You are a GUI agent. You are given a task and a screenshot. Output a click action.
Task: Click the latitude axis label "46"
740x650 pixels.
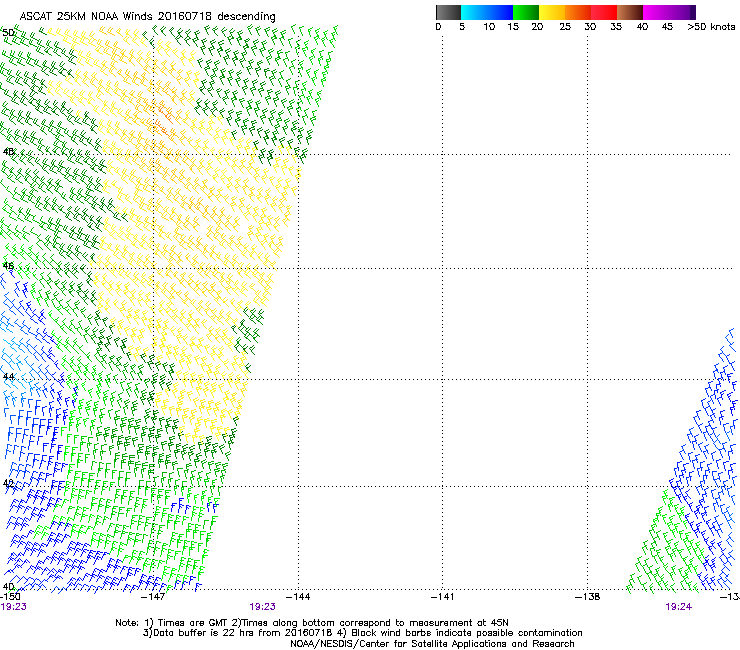[8, 266]
